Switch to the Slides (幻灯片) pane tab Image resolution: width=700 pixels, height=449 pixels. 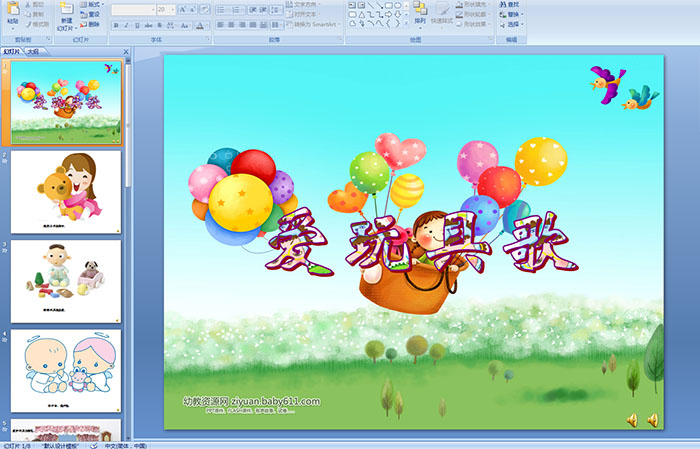point(12,52)
